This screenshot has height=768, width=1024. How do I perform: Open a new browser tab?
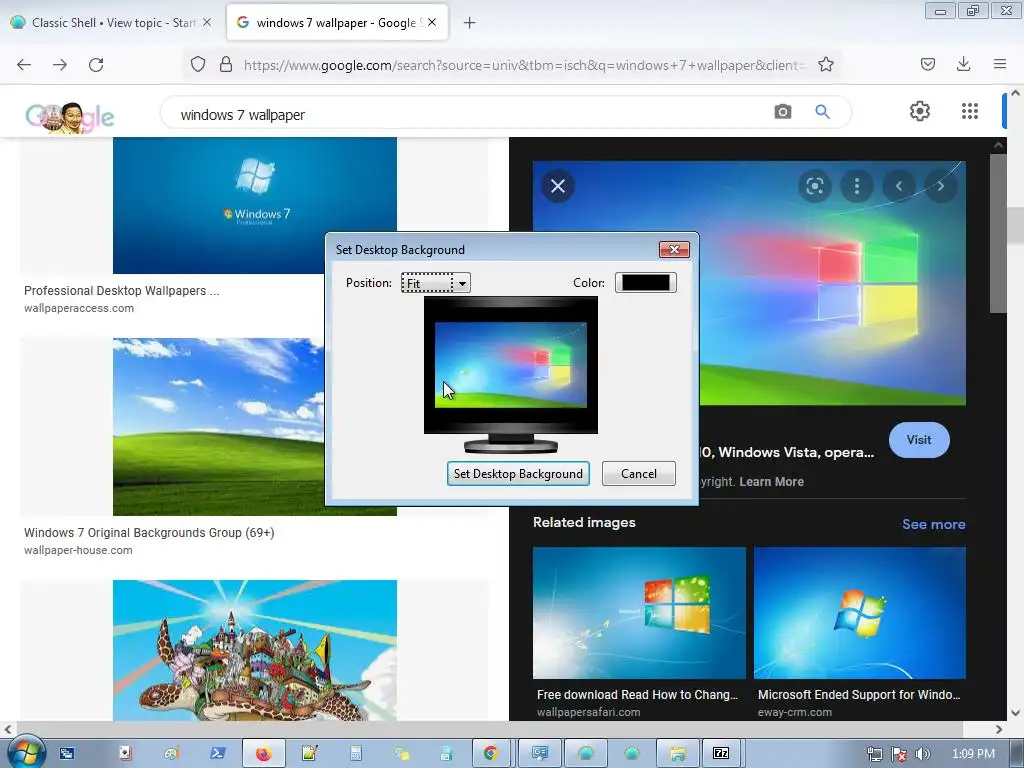pos(470,23)
